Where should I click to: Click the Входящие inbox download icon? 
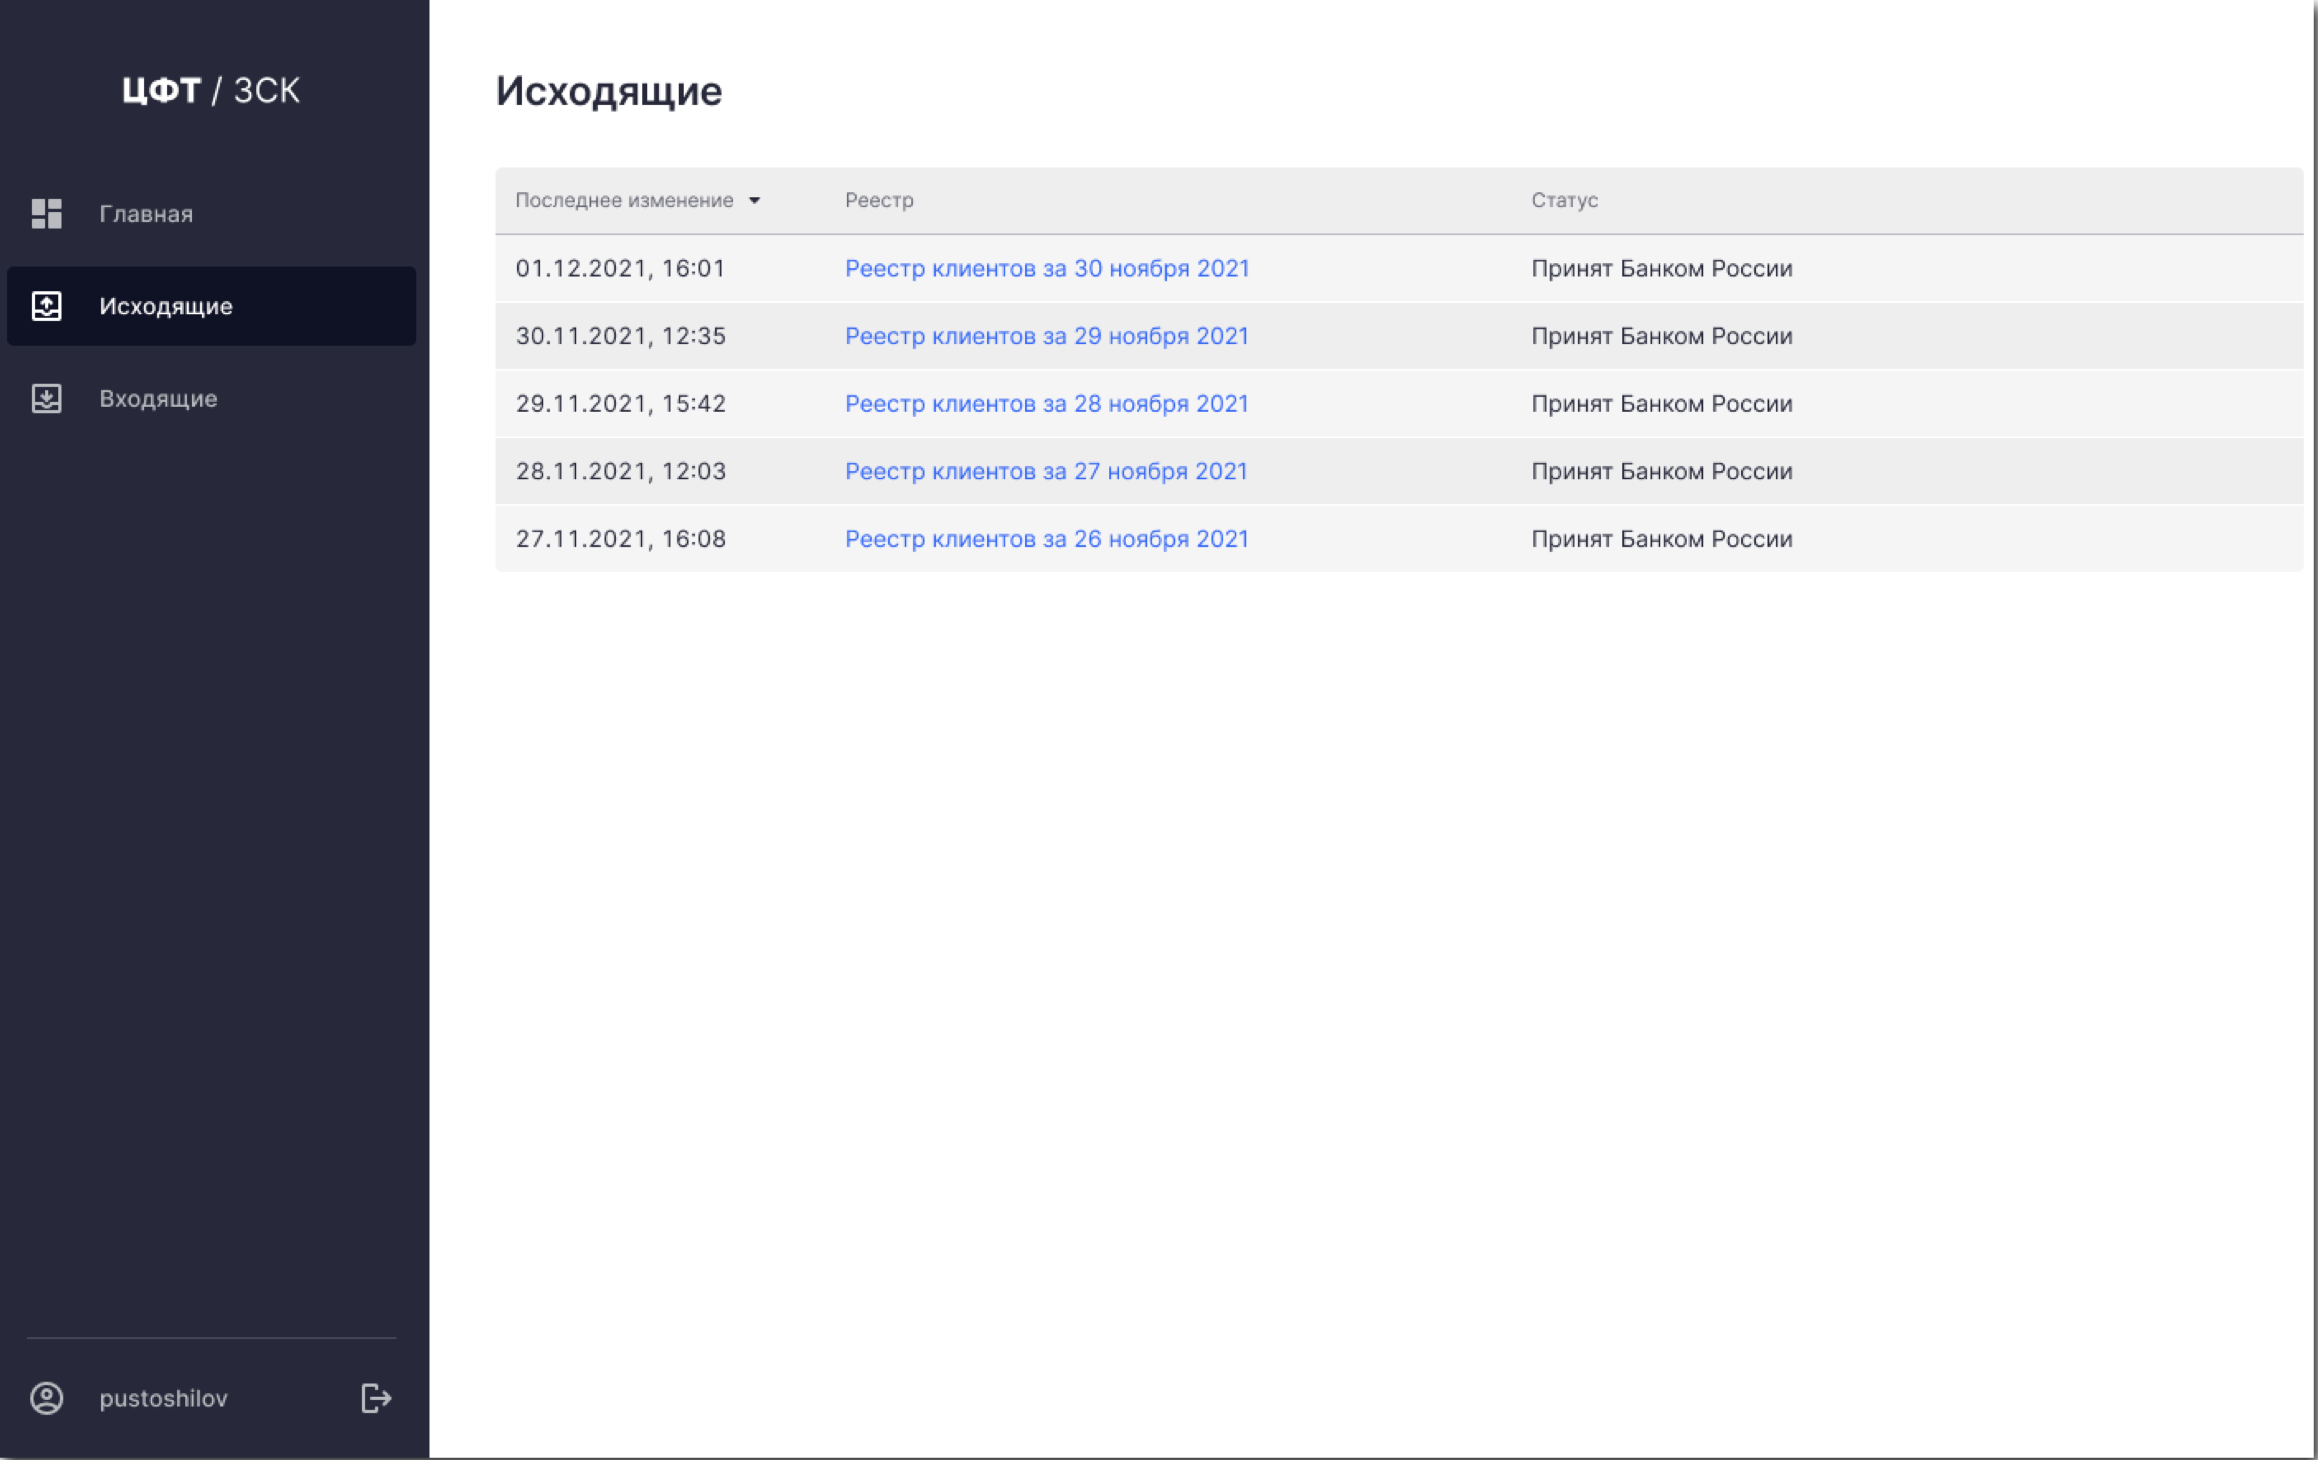click(x=46, y=398)
